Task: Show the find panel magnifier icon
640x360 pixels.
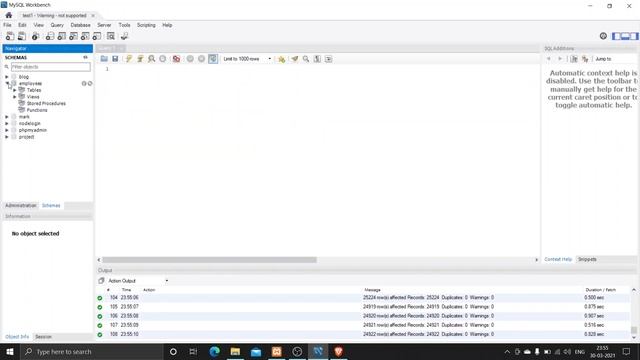Action: coord(306,59)
